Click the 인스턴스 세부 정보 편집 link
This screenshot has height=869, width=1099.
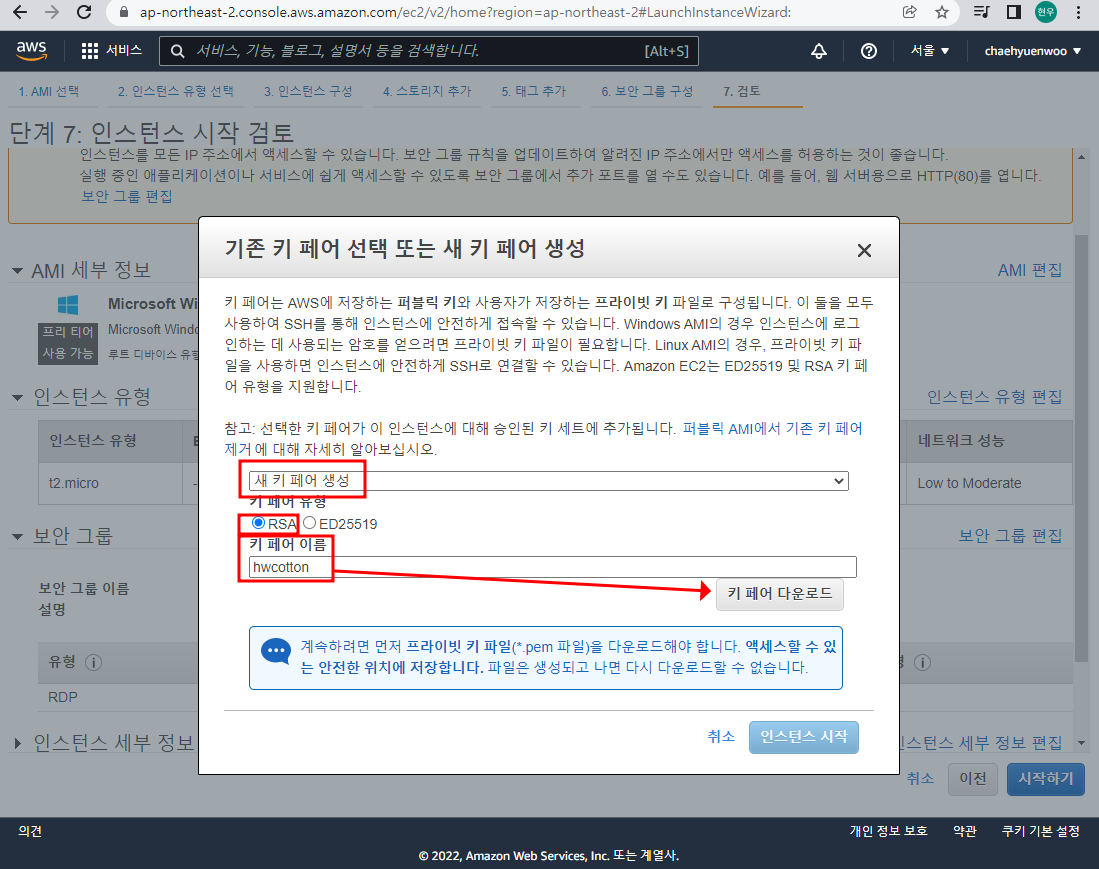(x=981, y=743)
